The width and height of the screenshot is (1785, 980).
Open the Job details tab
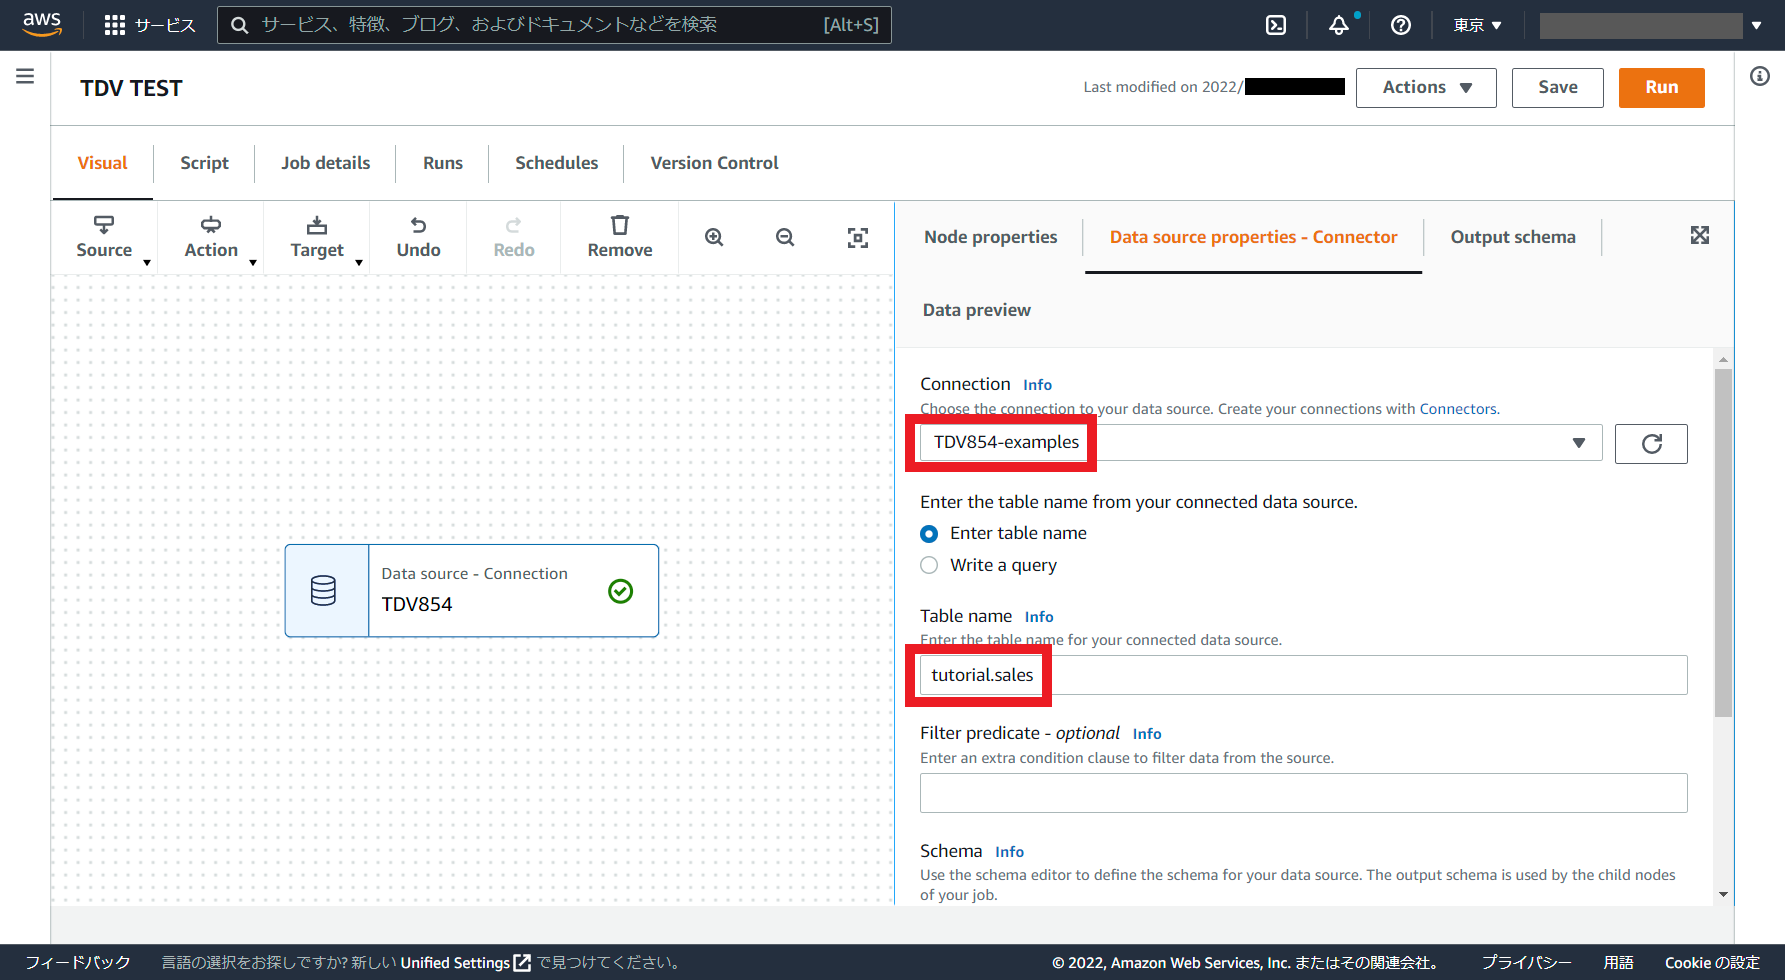pyautogui.click(x=326, y=163)
